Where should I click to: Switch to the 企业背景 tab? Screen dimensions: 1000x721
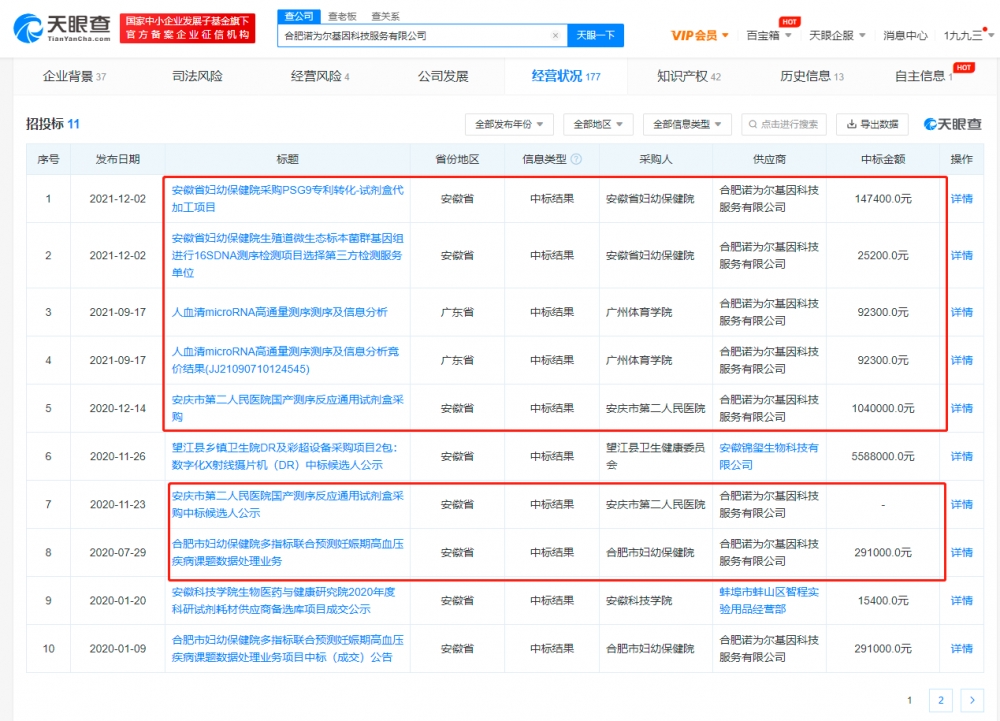pos(74,76)
